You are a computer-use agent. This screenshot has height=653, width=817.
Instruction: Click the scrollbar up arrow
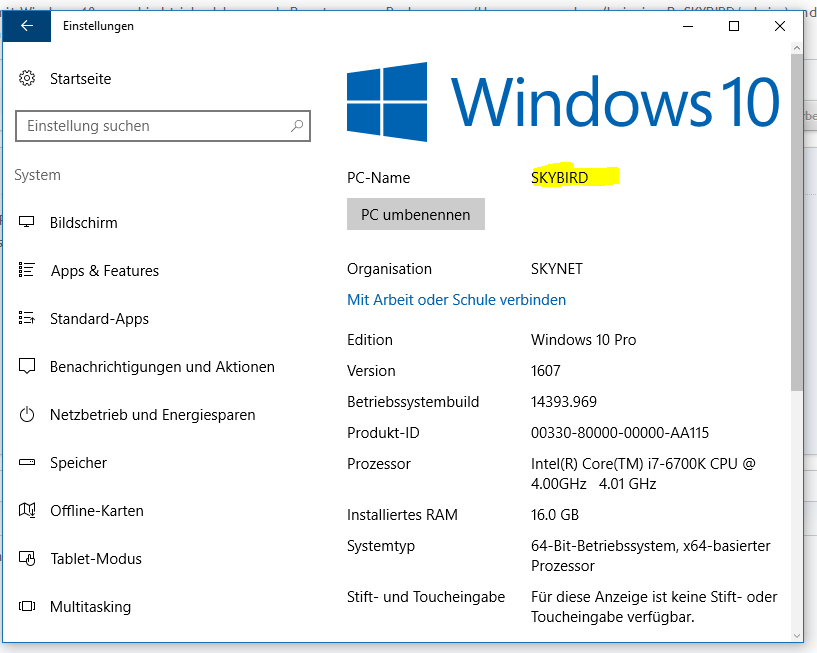pos(796,47)
